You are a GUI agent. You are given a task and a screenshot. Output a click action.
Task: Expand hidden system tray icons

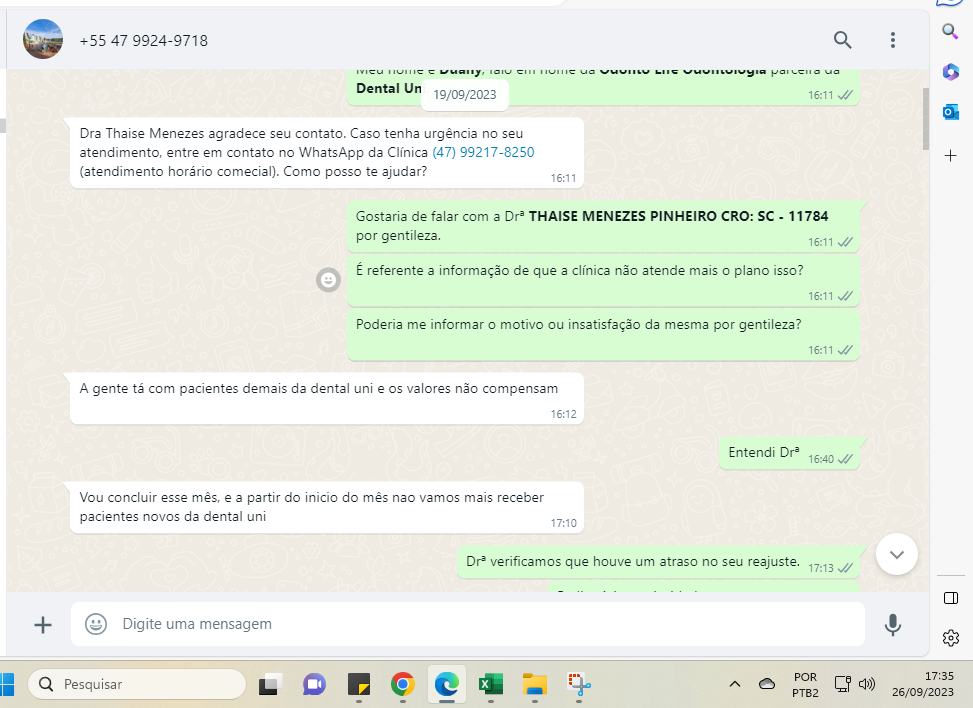(735, 684)
